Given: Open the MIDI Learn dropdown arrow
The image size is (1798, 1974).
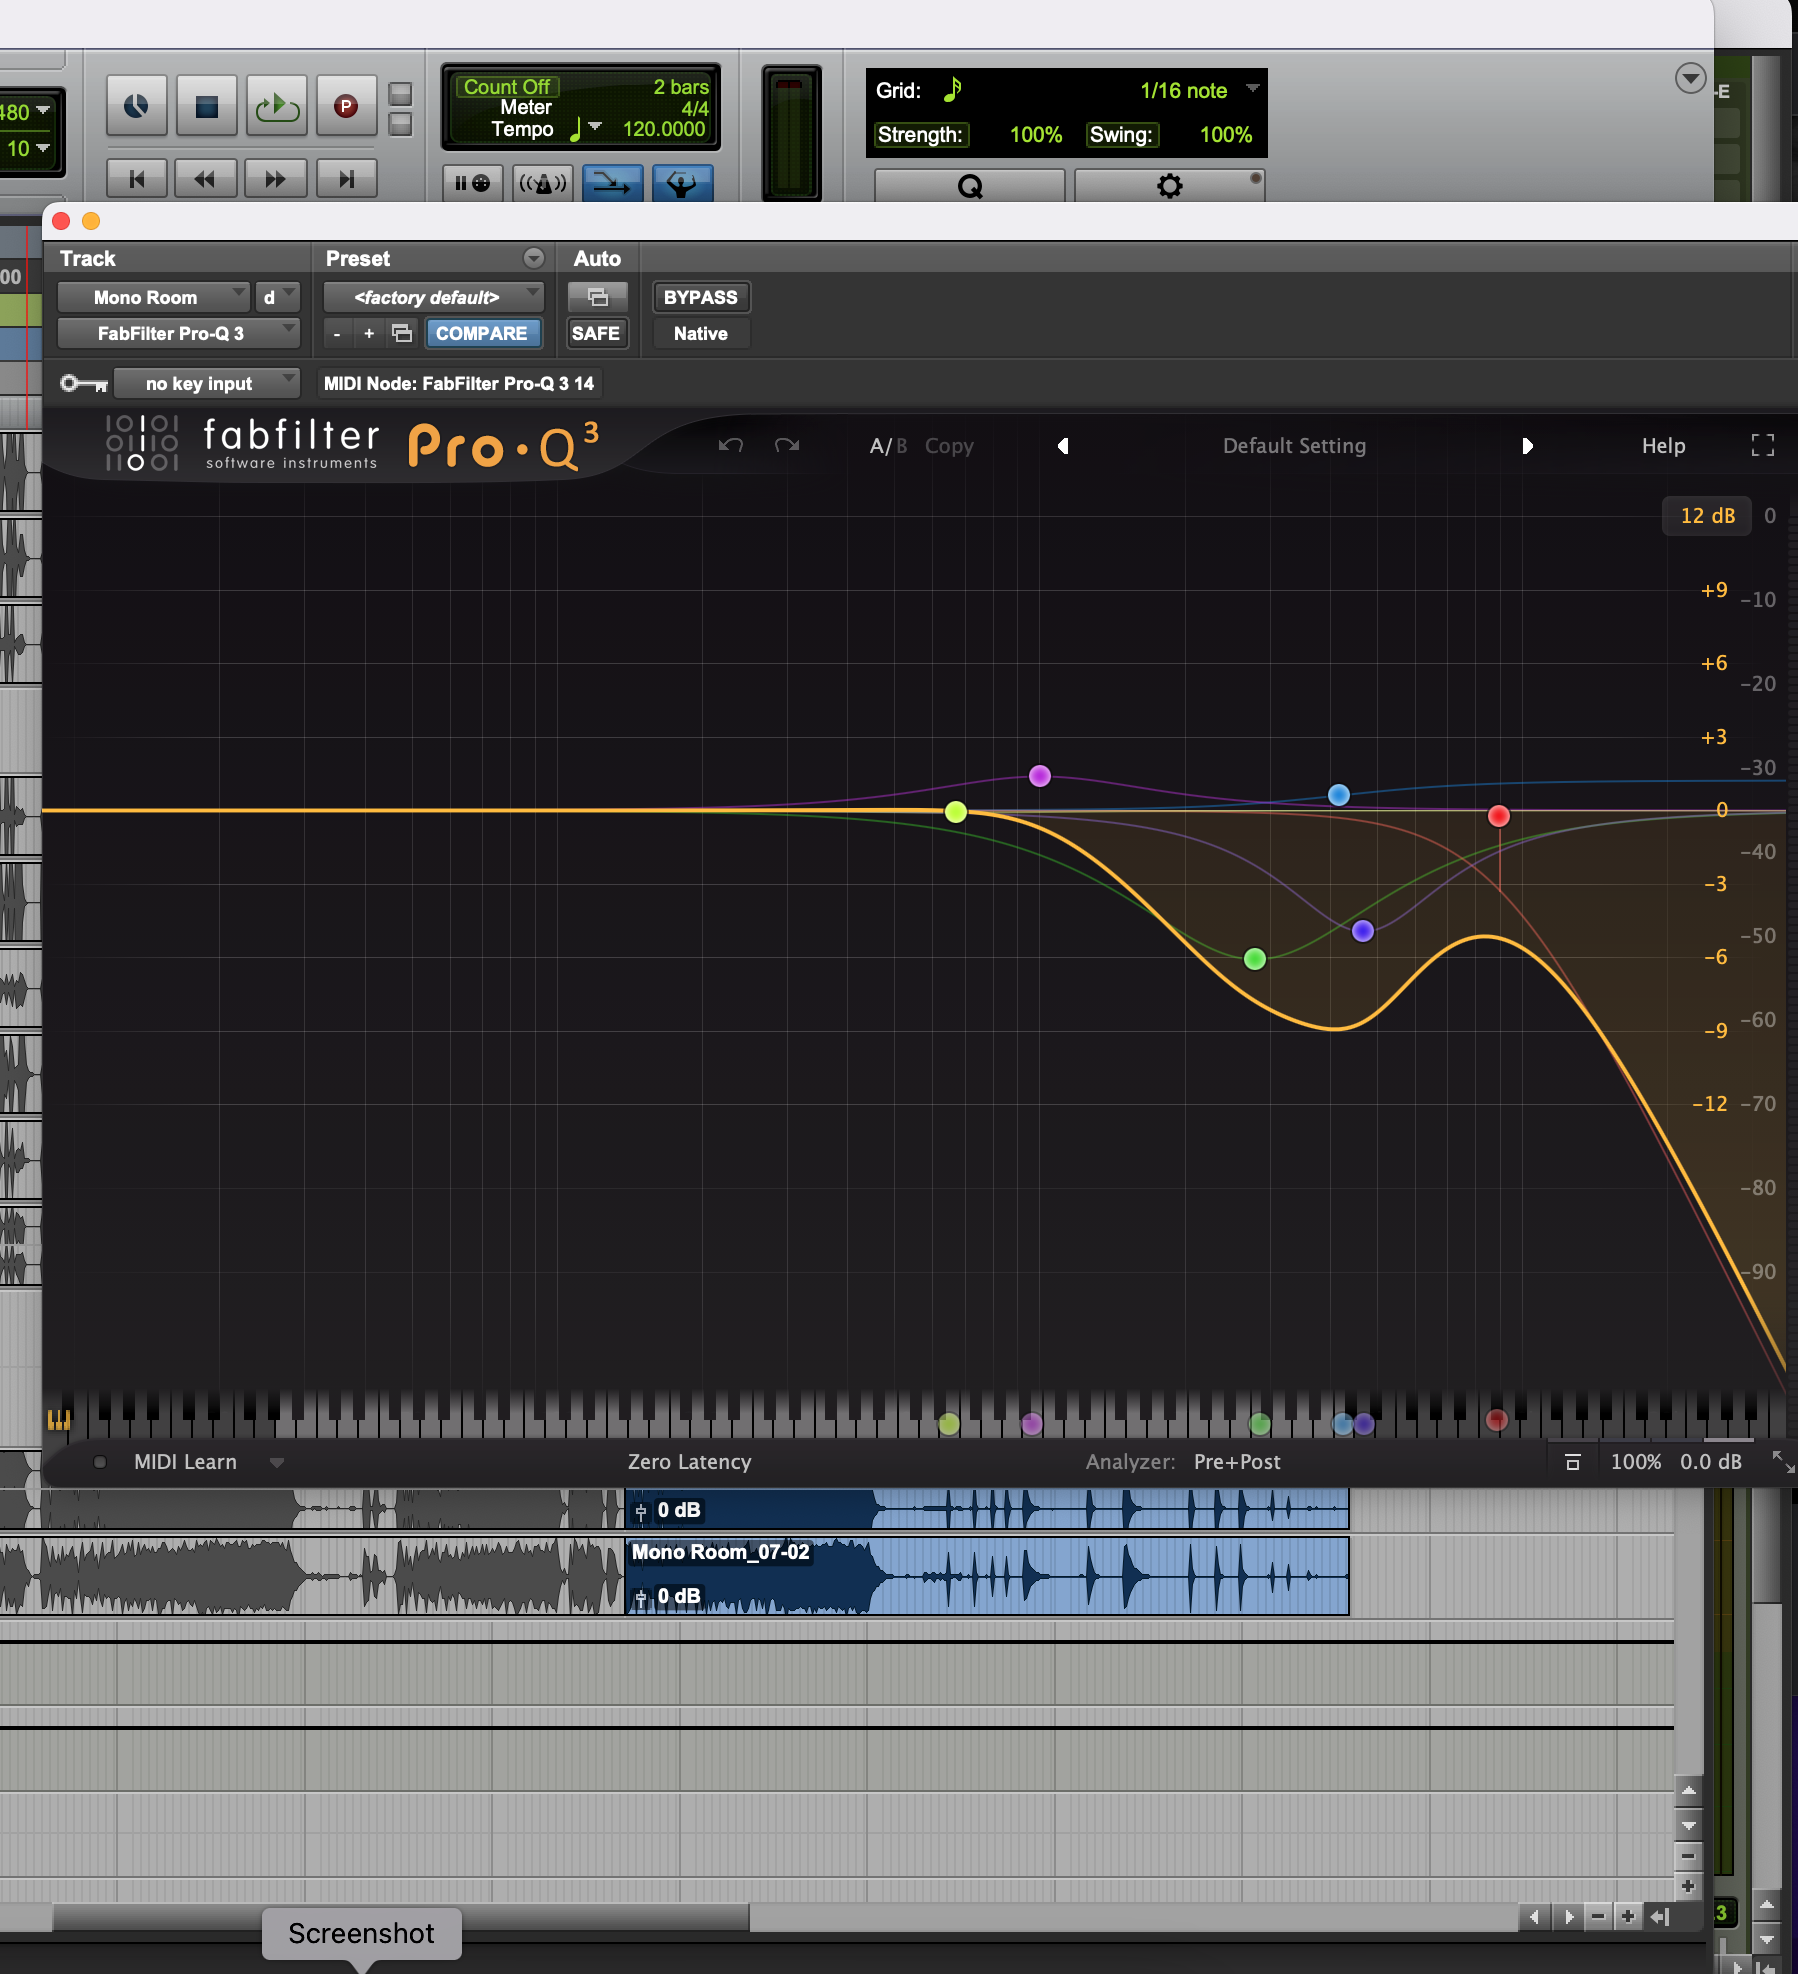Looking at the screenshot, I should coord(277,1462).
